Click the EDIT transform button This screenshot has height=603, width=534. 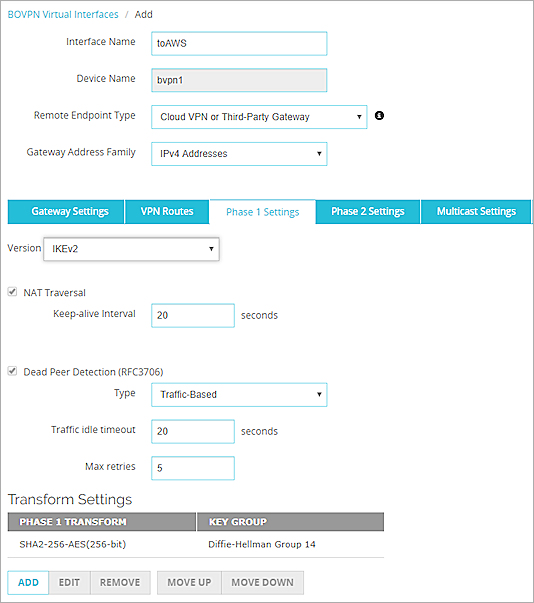click(69, 583)
